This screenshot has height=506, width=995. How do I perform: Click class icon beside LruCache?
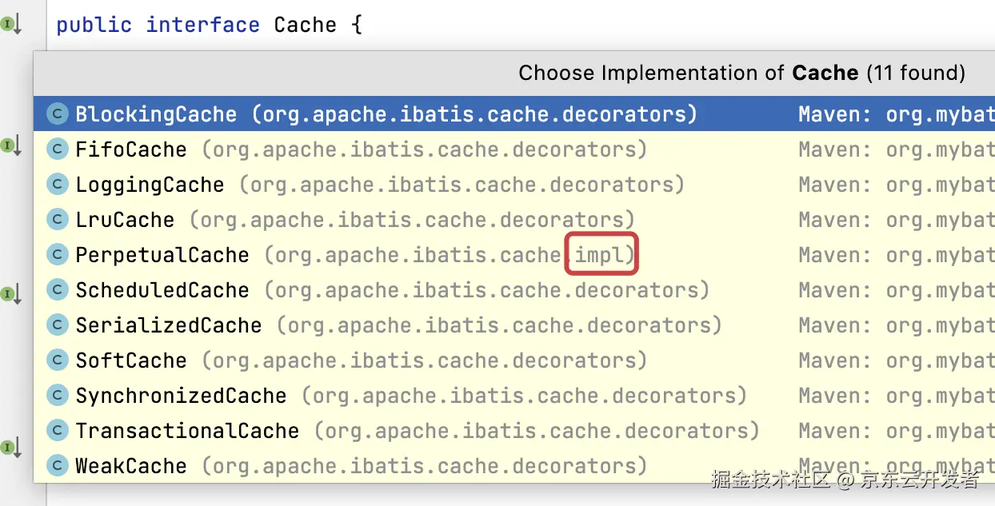(x=57, y=220)
